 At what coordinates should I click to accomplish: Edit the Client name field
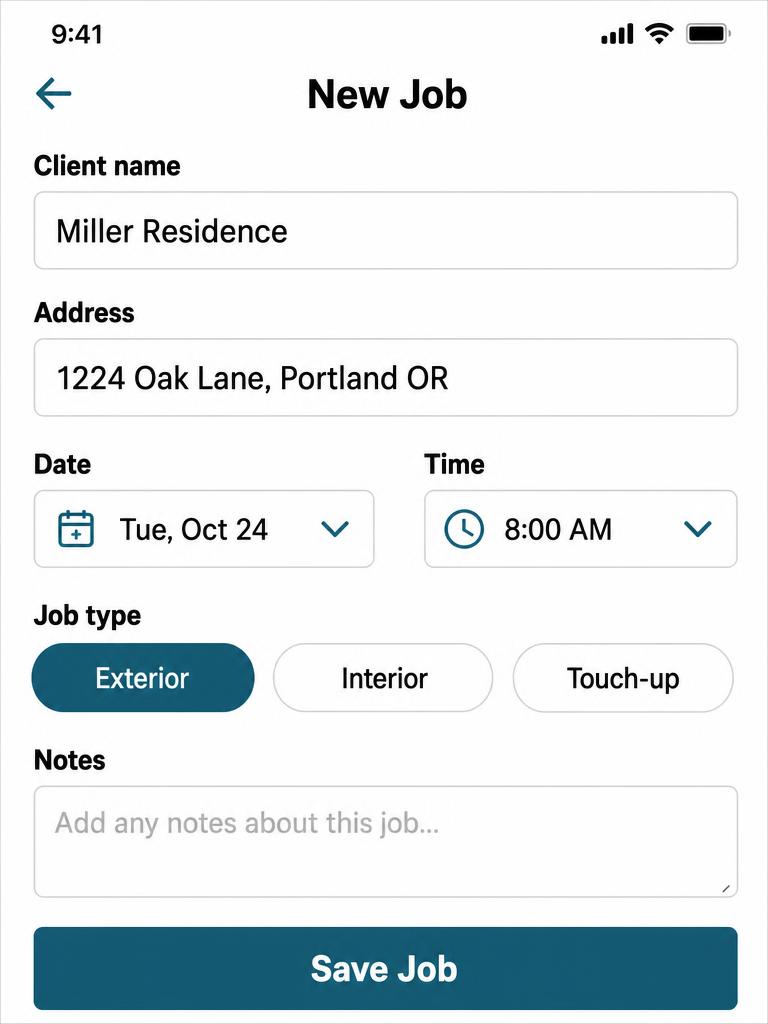[x=385, y=231]
